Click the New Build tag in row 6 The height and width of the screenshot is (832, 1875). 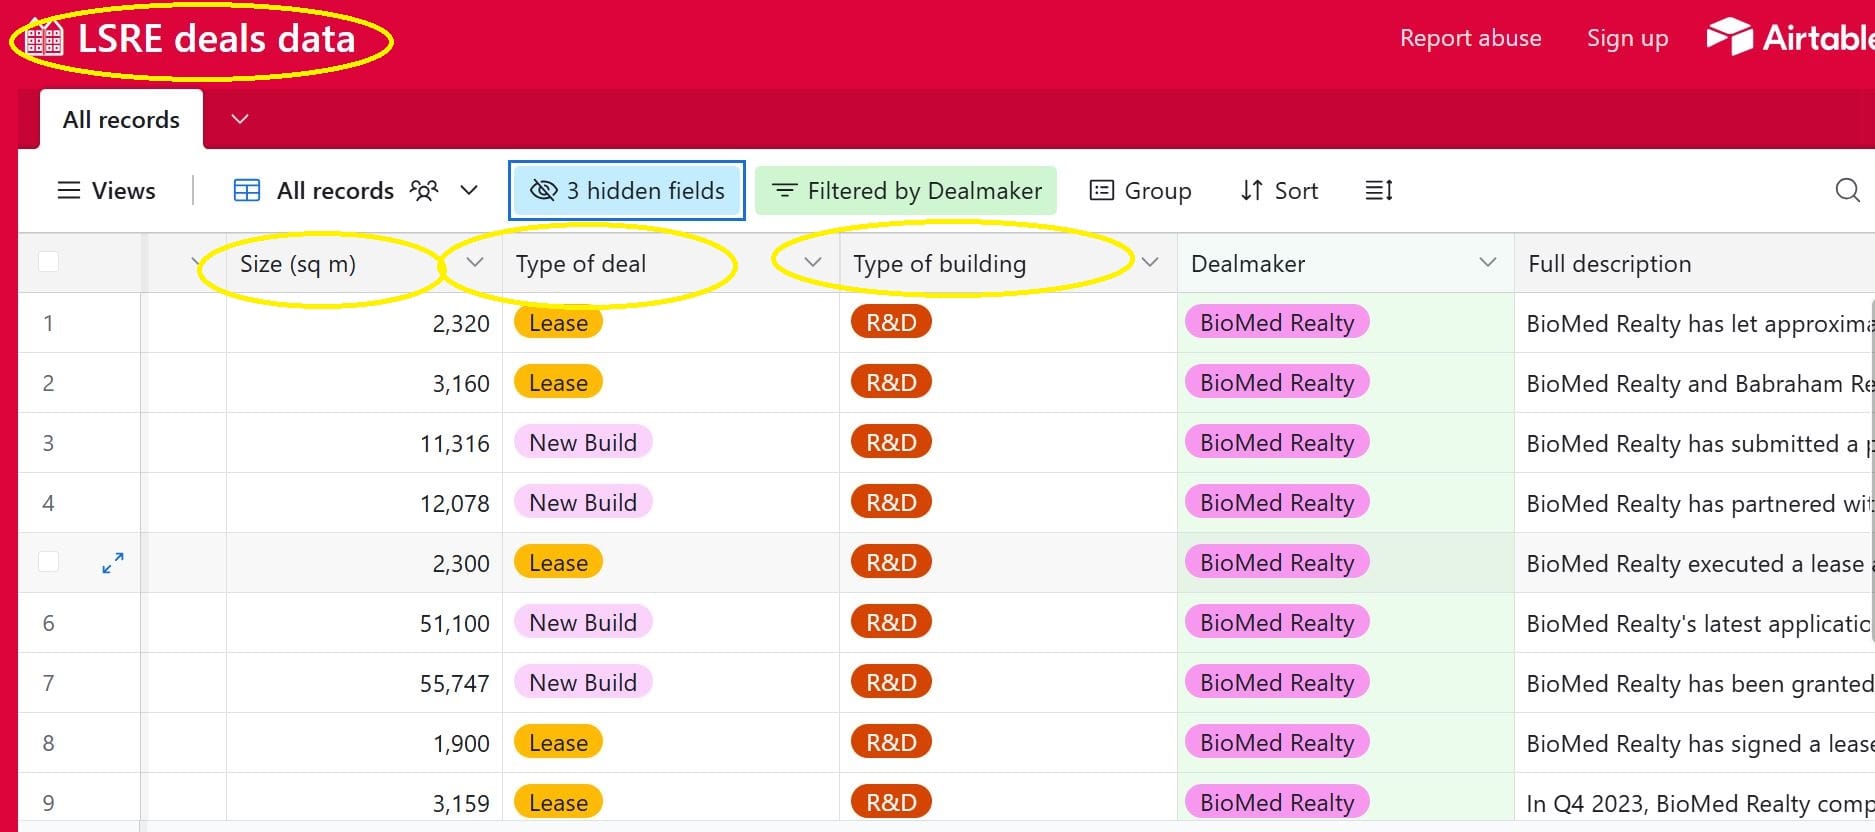[583, 622]
